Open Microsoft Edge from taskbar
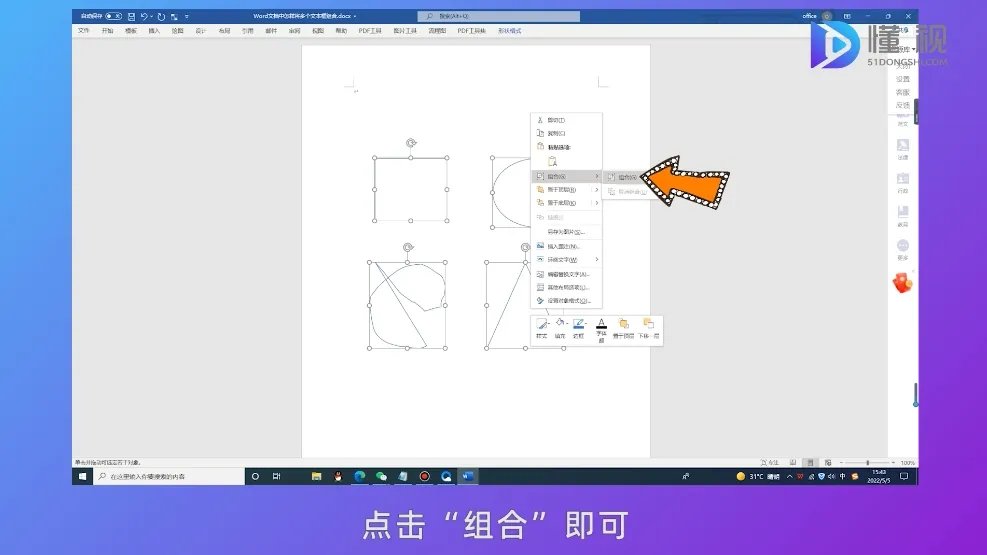 (x=359, y=476)
